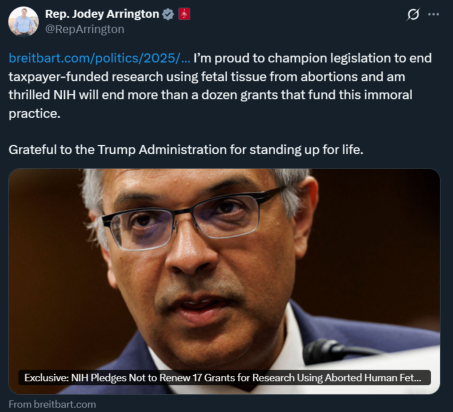Viewport: 453px width, 412px height.
Task: Open the @RepArrington handle link
Action: pos(85,29)
